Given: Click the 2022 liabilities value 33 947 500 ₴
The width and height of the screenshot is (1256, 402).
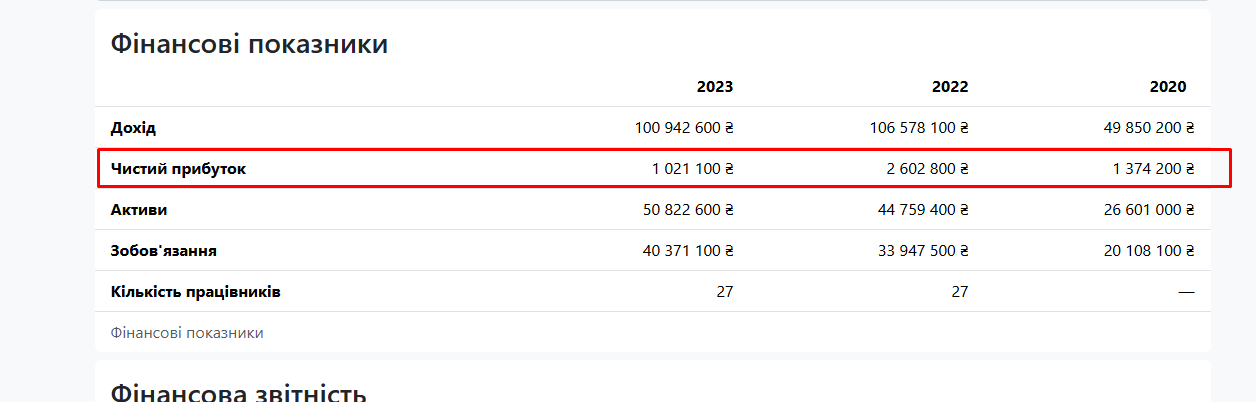Looking at the screenshot, I should pyautogui.click(x=924, y=251).
